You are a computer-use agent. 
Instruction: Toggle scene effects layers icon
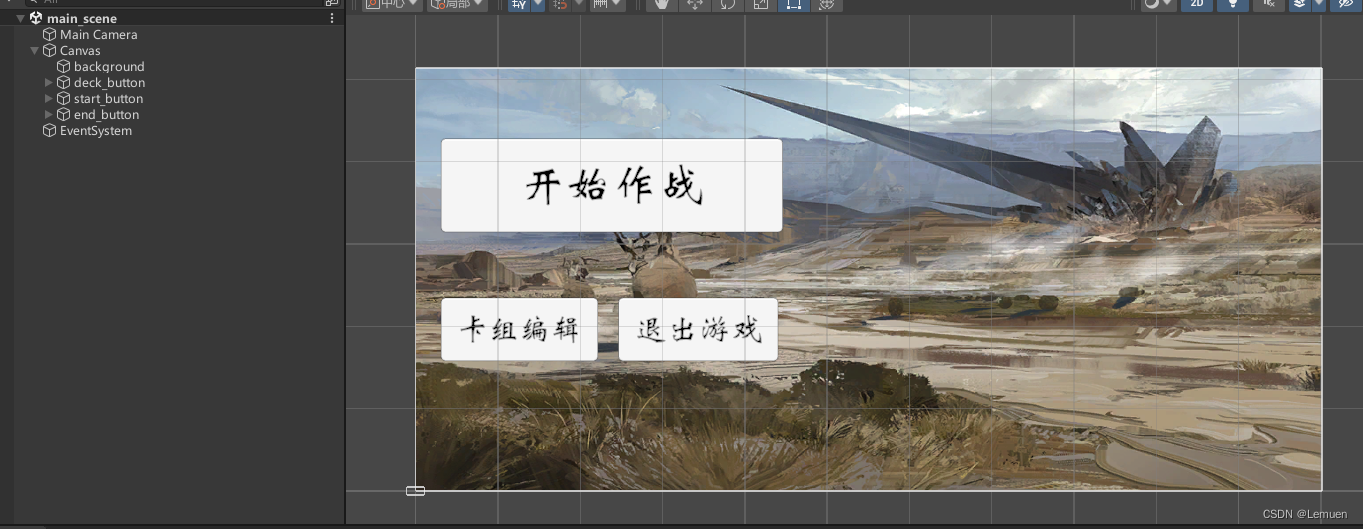point(1299,4)
